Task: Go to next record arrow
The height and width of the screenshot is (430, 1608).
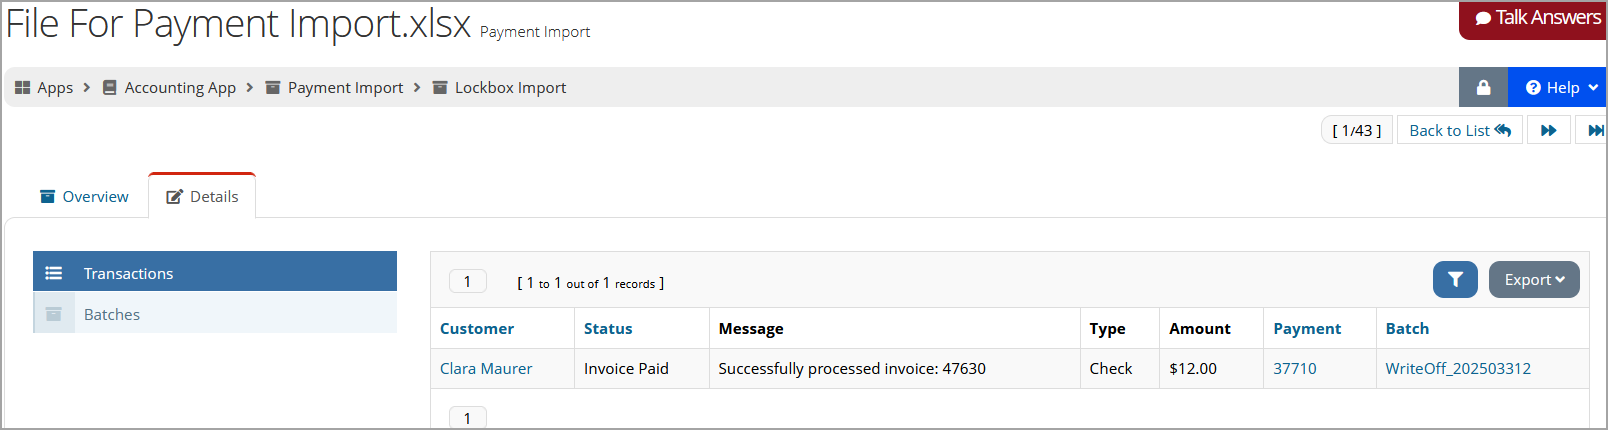Action: pyautogui.click(x=1548, y=130)
